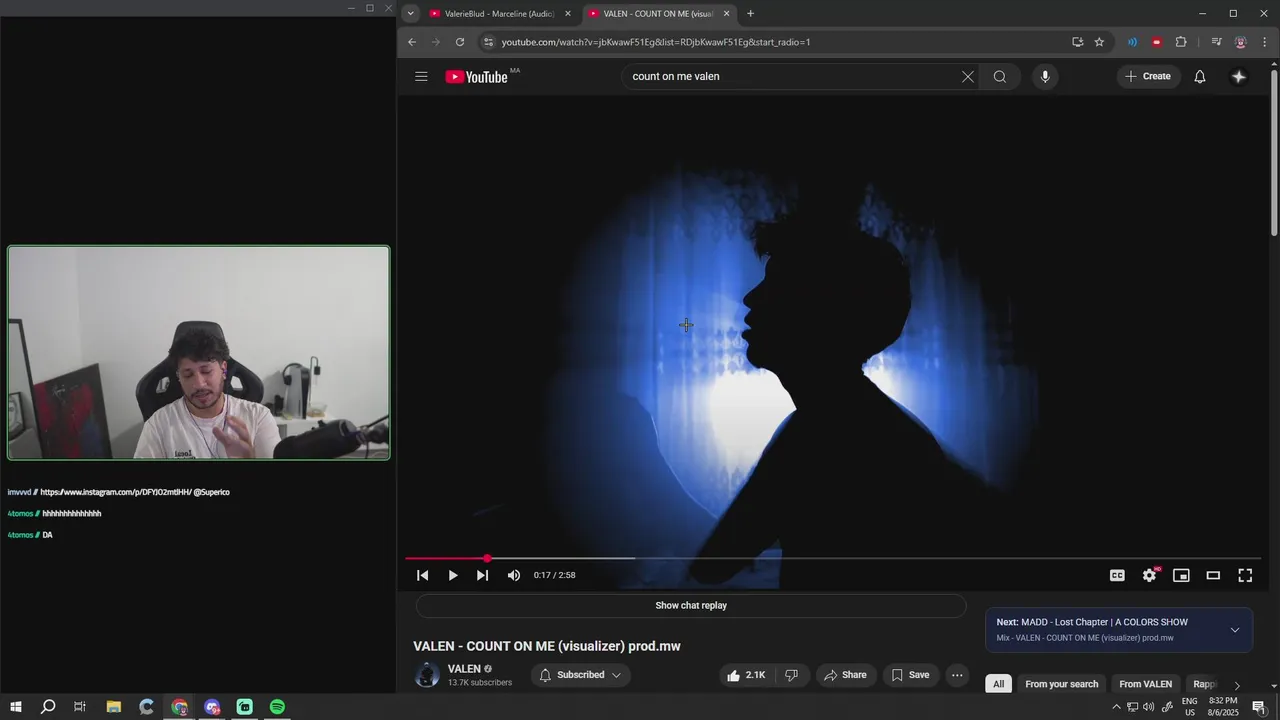Open more actions ellipsis under the video
This screenshot has height=720, width=1280.
[957, 675]
